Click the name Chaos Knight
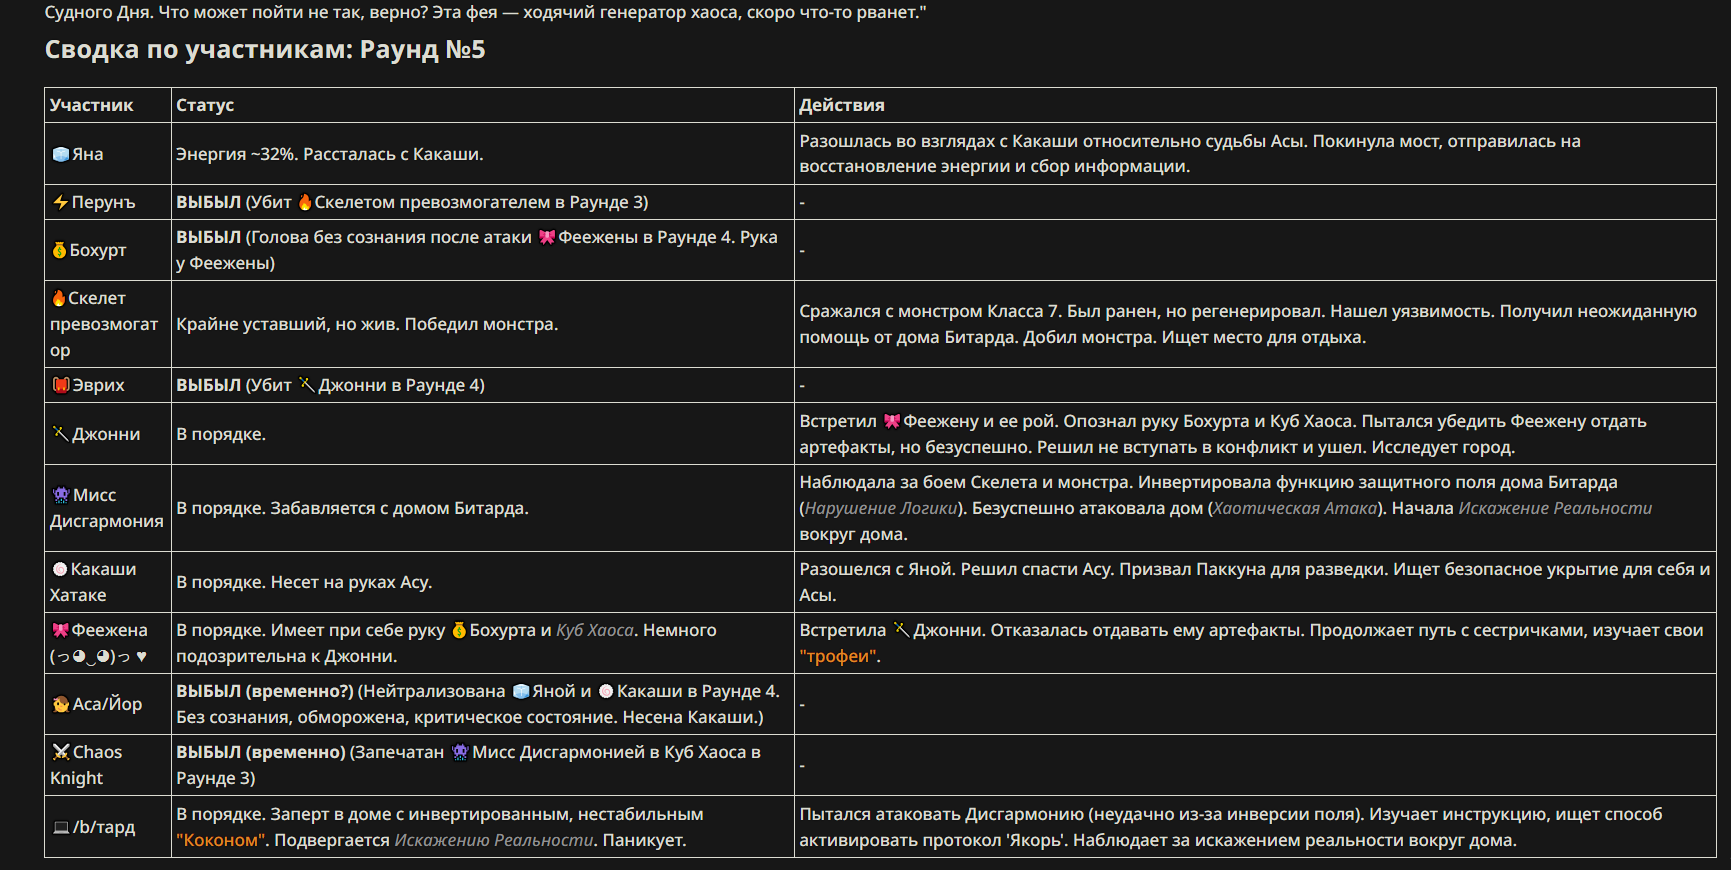Screen dimensions: 1731x870 (x=87, y=765)
